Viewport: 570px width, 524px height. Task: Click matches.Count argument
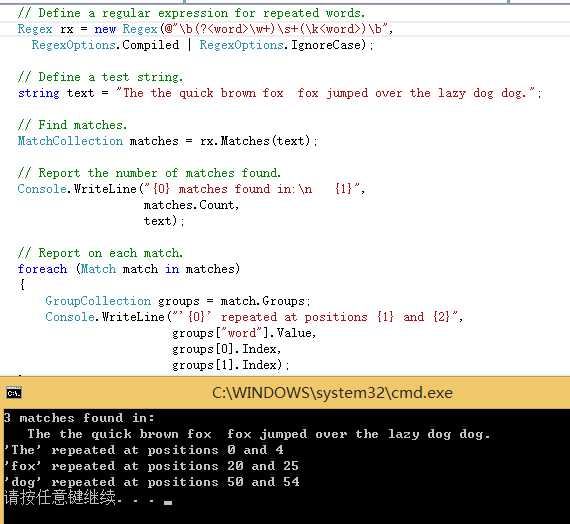(189, 205)
